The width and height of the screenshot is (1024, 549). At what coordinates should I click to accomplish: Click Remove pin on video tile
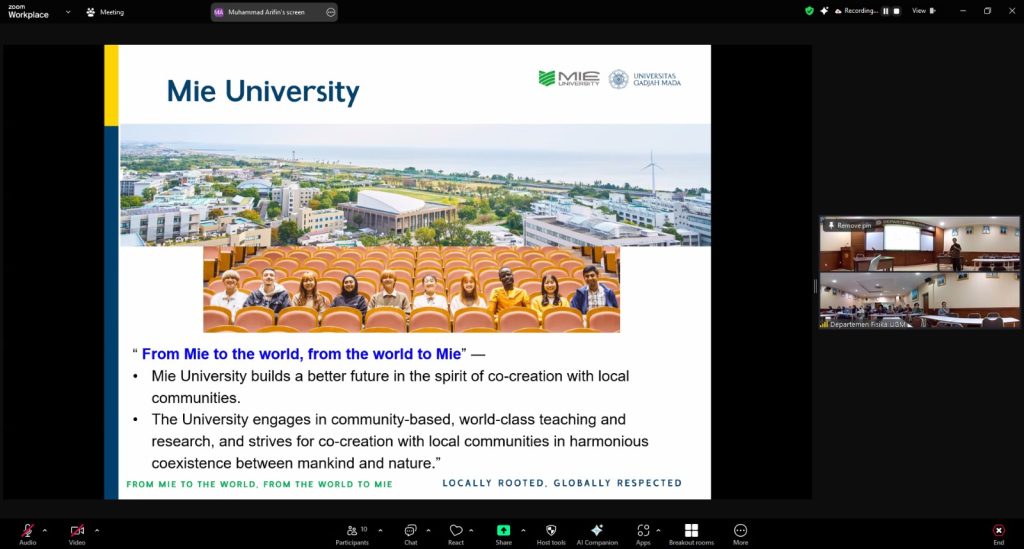(x=849, y=225)
